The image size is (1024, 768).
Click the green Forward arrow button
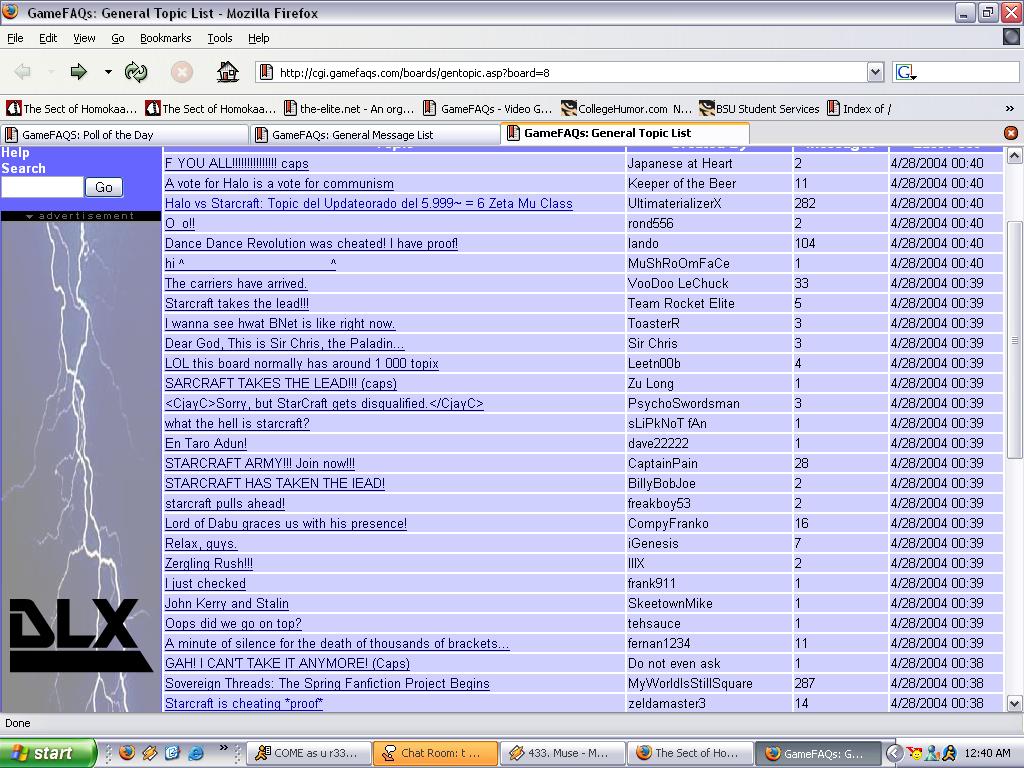[78, 72]
